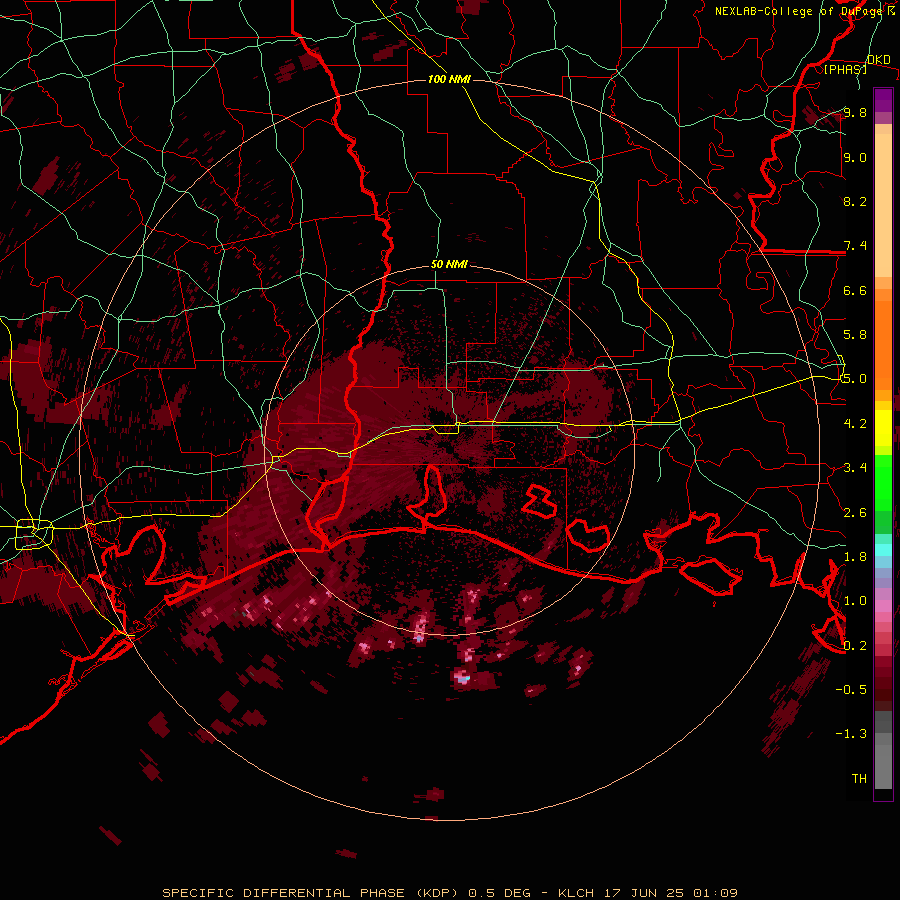Screen dimensions: 900x900
Task: Click the 5.0 value on the color scale
Action: (855, 379)
